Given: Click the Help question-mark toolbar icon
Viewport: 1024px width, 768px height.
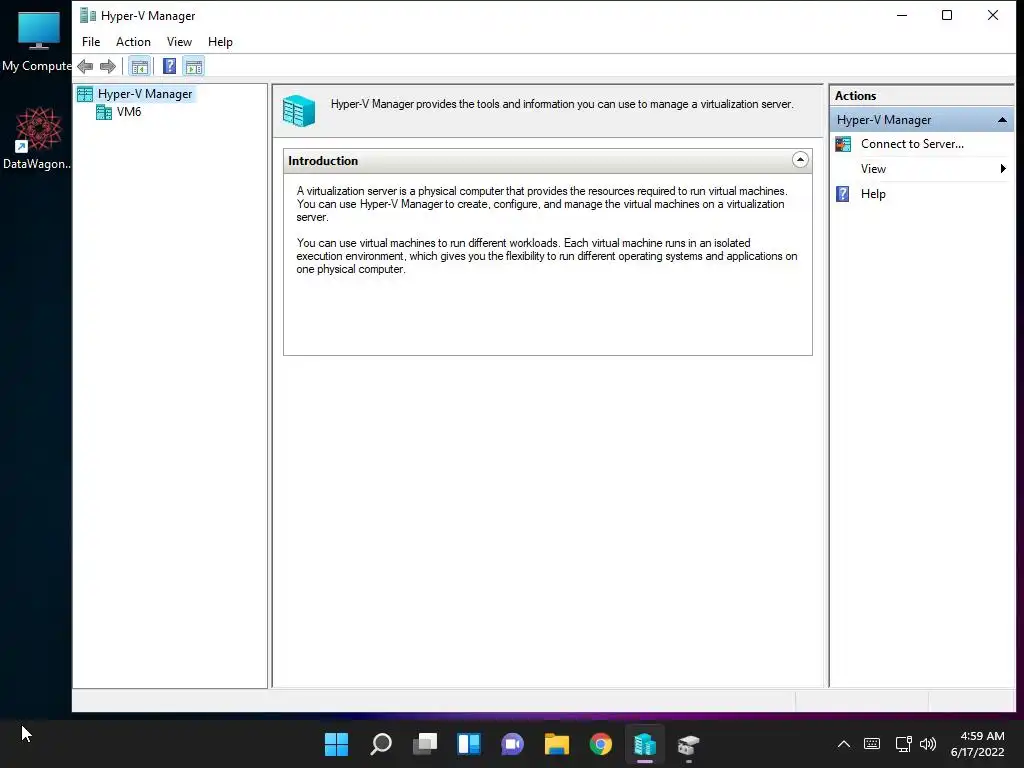Looking at the screenshot, I should point(169,66).
